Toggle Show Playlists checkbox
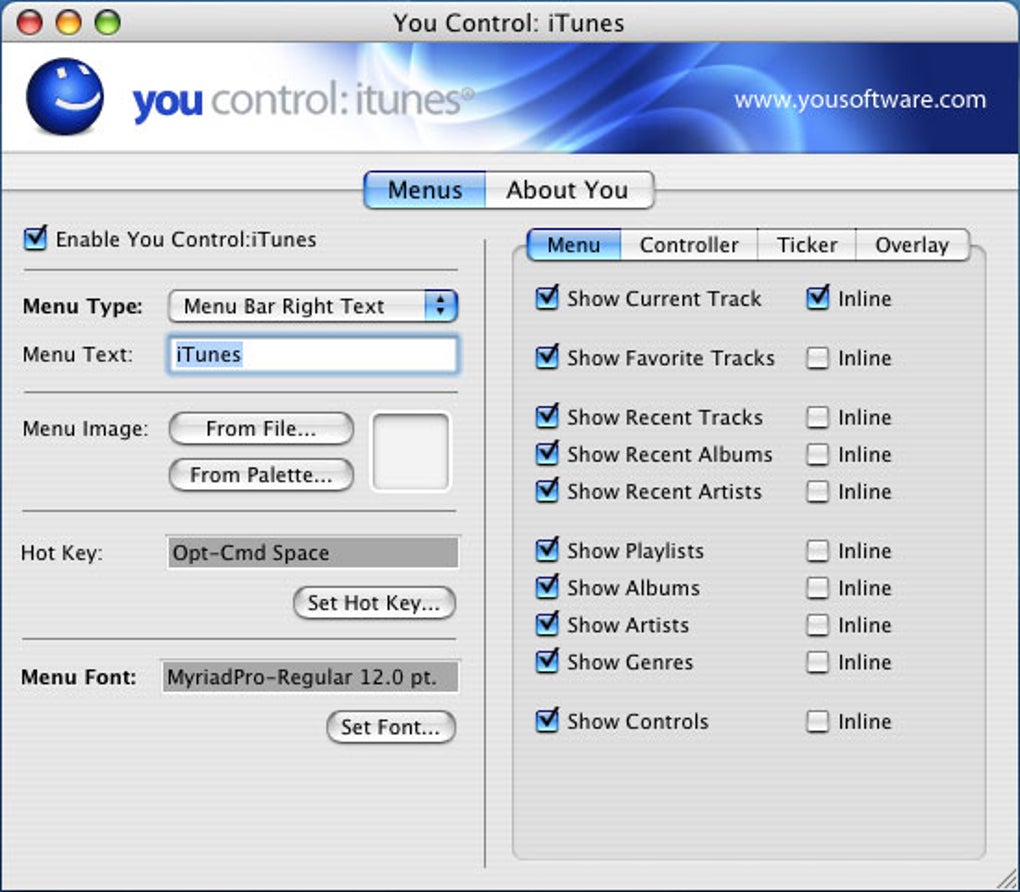 [x=547, y=550]
